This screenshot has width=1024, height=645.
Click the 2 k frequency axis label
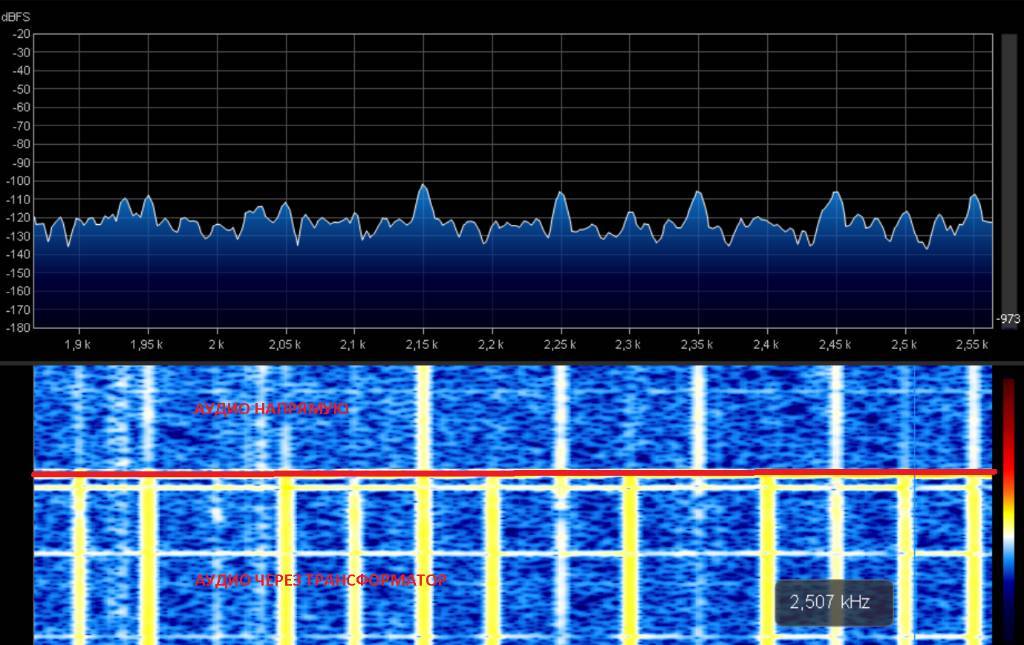coord(216,345)
